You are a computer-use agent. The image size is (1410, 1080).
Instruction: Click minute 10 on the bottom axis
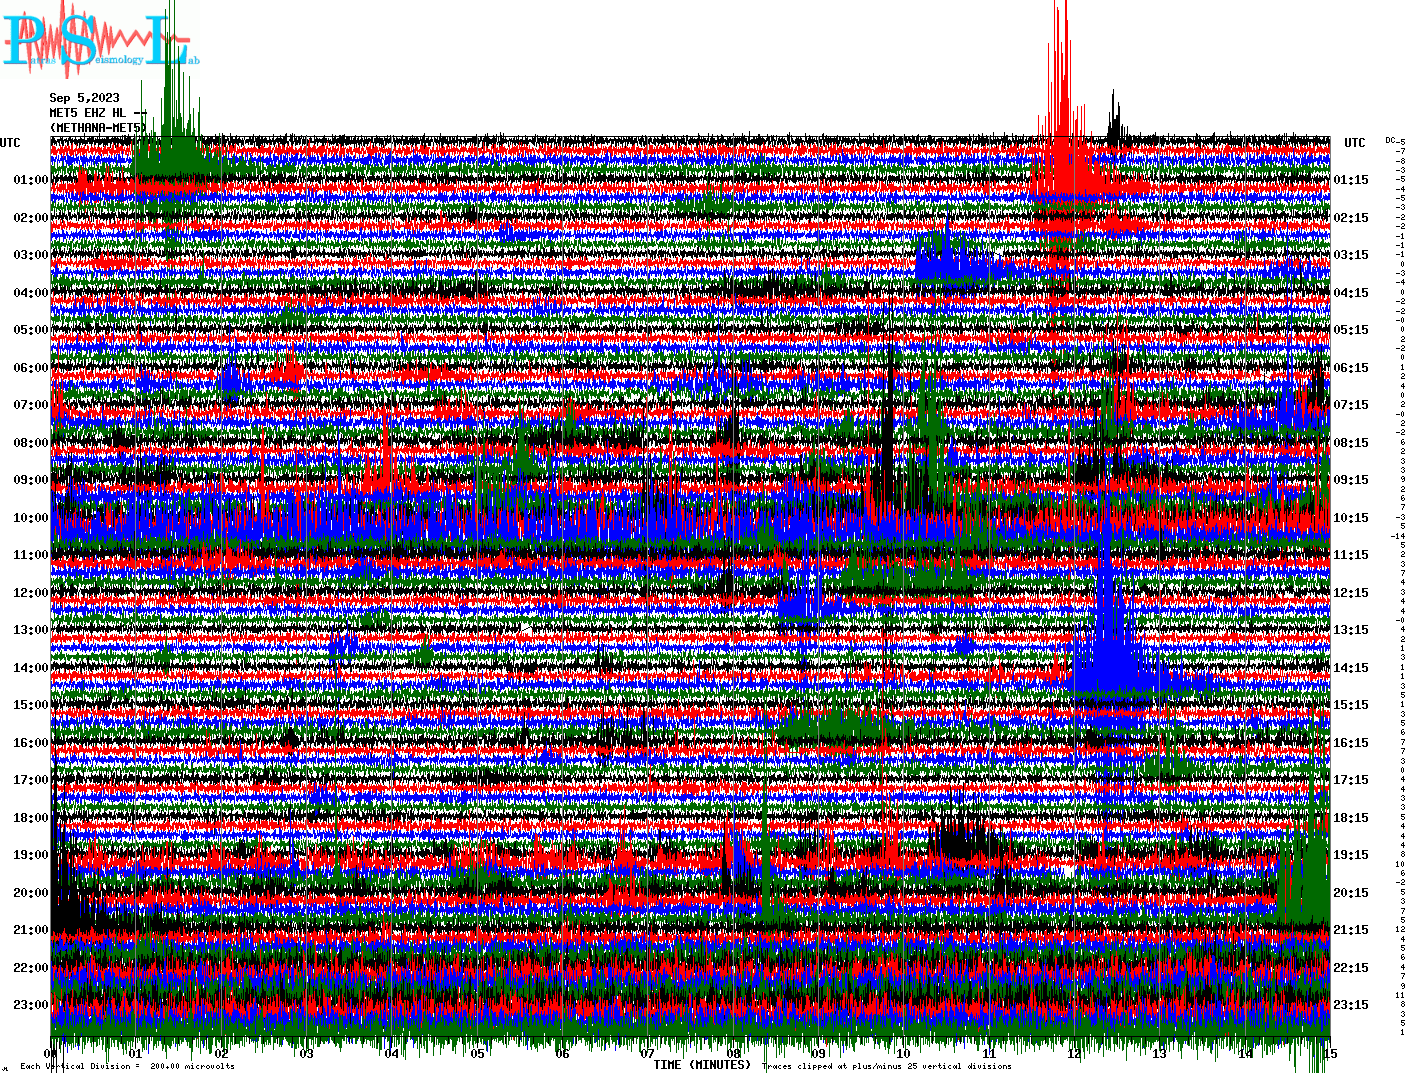(903, 1054)
